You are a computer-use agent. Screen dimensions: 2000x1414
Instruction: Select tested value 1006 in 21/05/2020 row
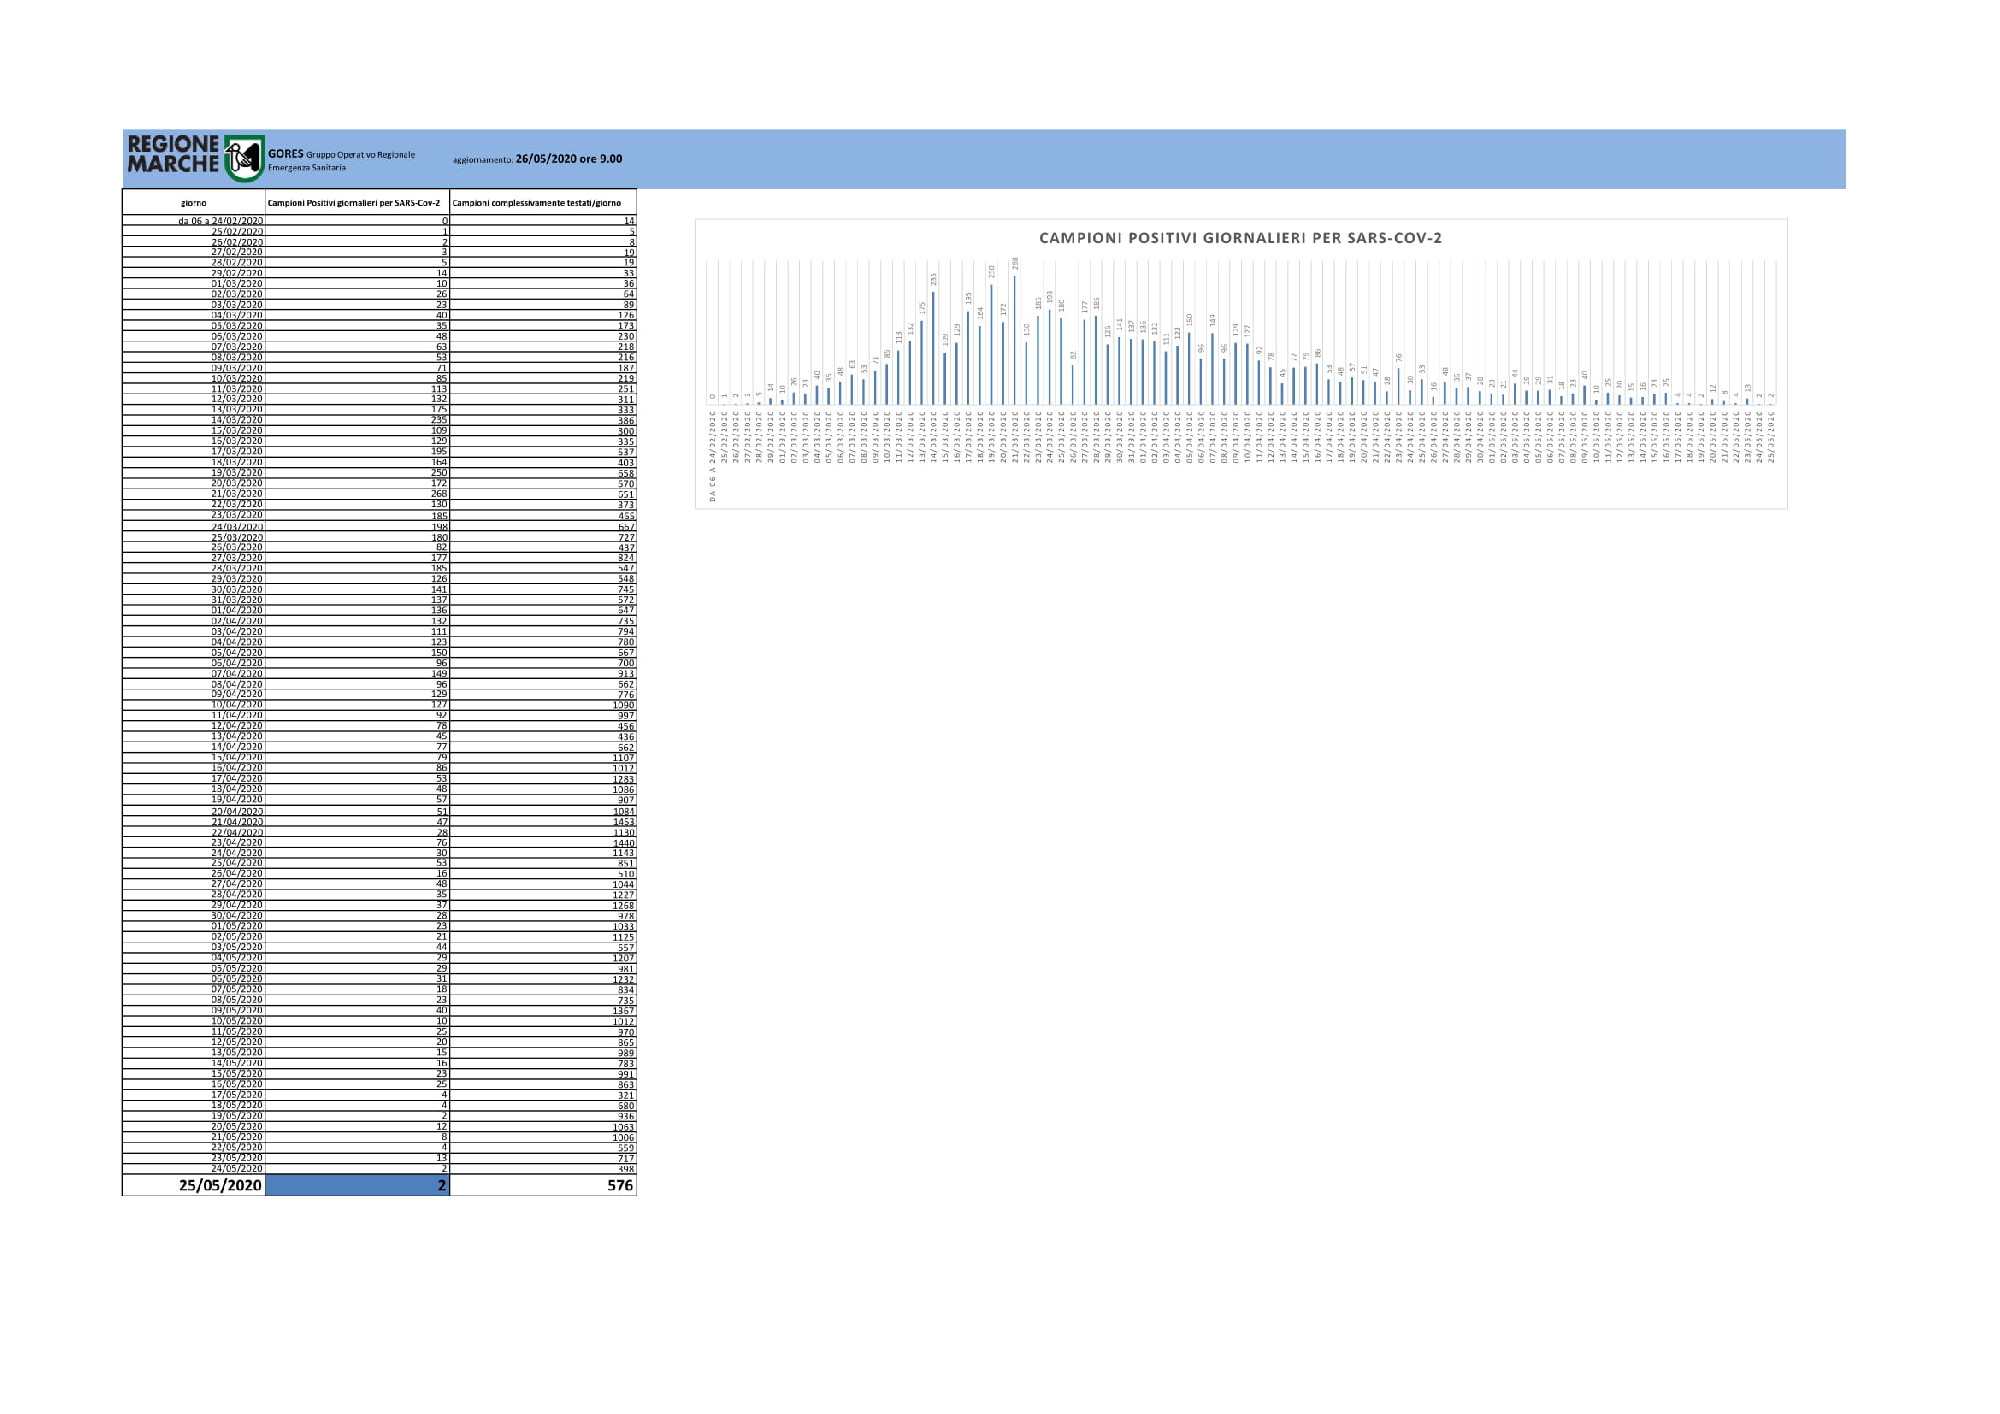[623, 1138]
